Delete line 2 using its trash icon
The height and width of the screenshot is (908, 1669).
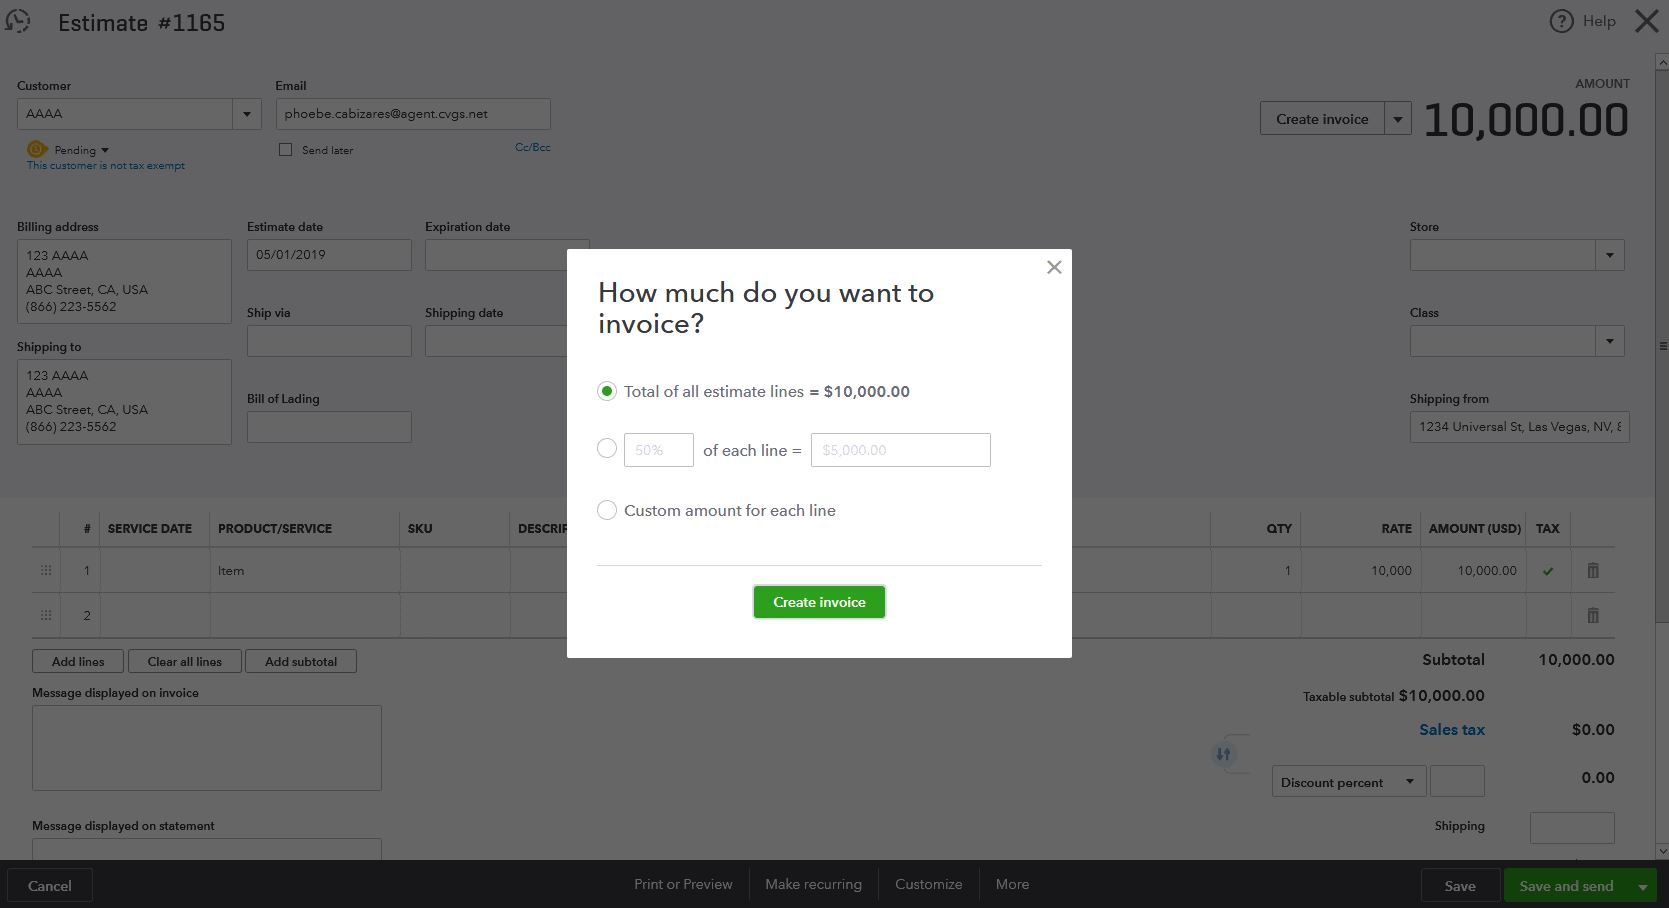[1592, 614]
